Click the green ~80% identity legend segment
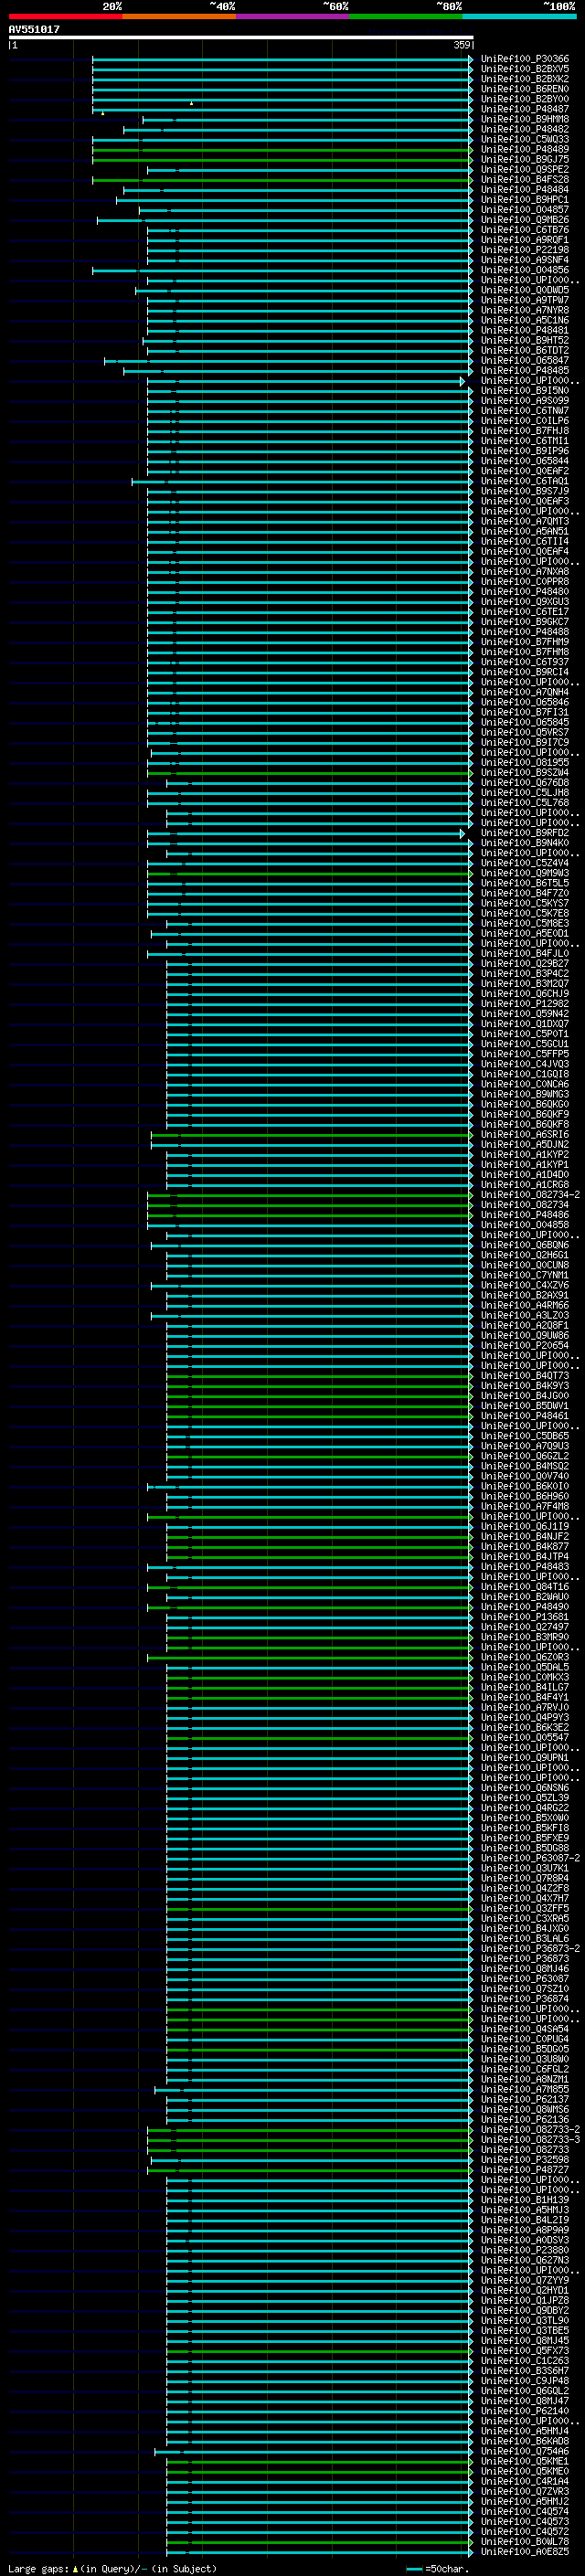The image size is (585, 2576). (x=406, y=16)
